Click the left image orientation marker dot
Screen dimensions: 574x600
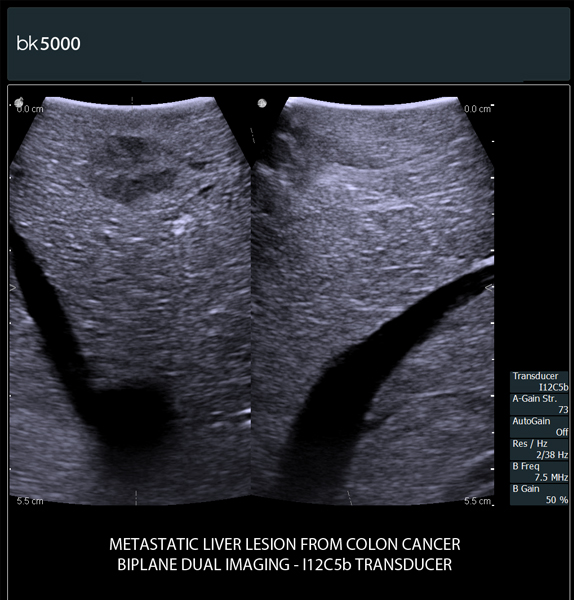coord(19,103)
